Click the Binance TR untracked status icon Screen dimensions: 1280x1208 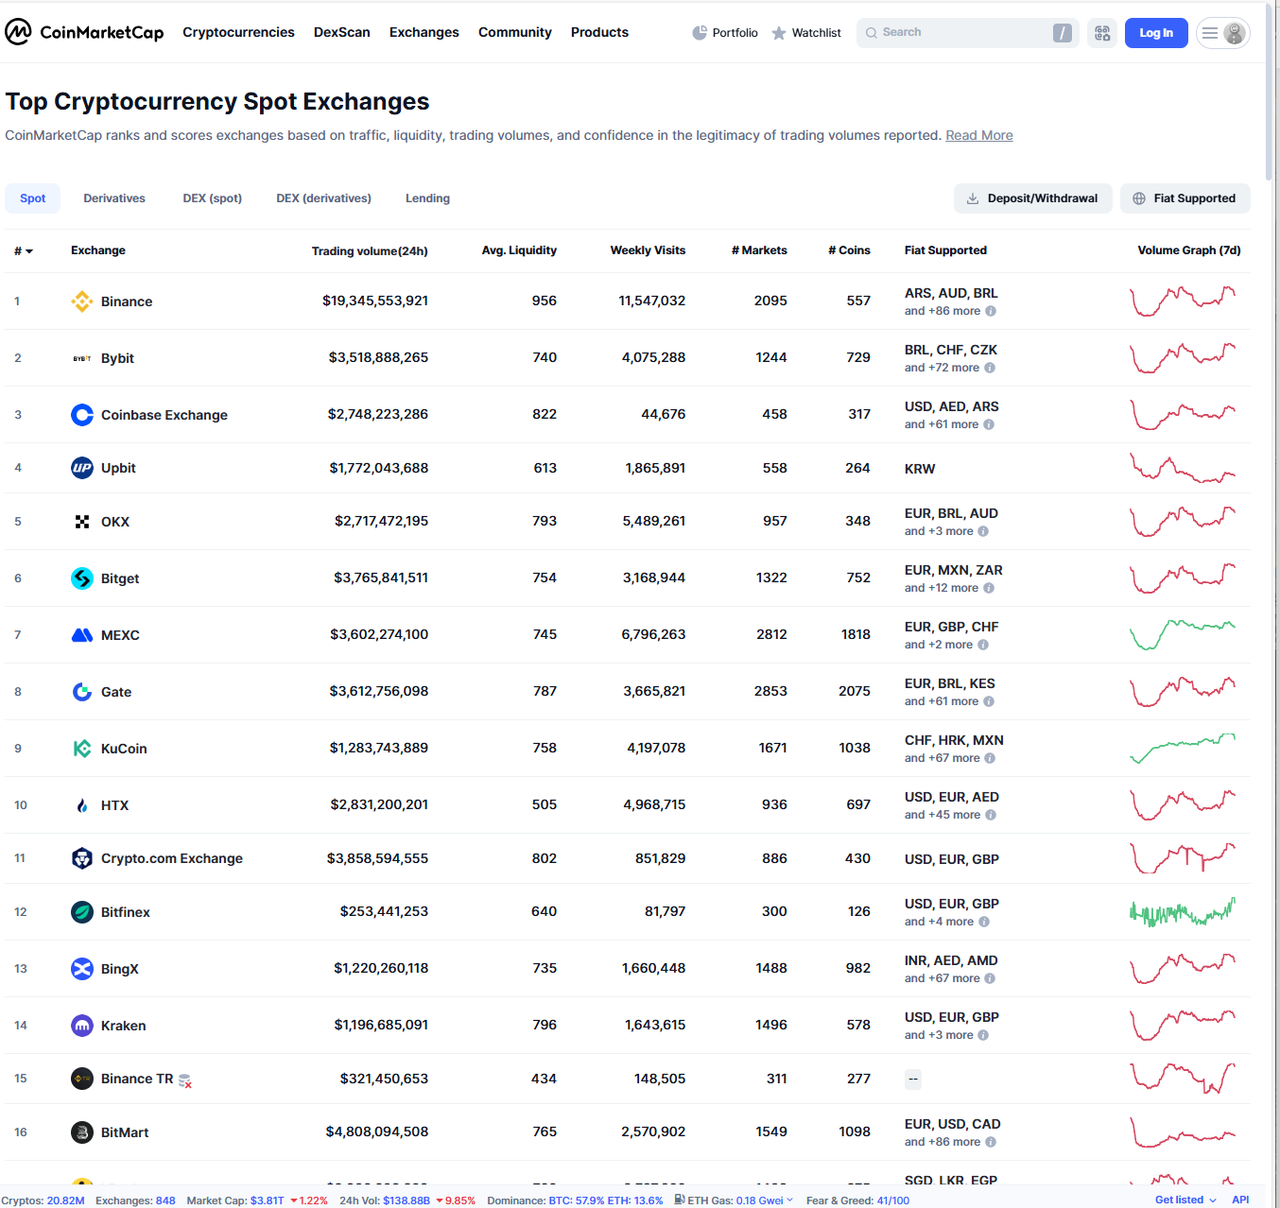point(185,1080)
